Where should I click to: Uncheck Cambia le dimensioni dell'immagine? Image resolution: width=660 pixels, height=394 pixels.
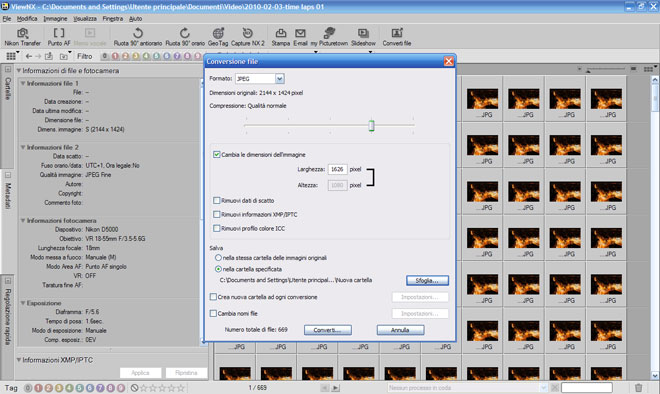(x=217, y=154)
